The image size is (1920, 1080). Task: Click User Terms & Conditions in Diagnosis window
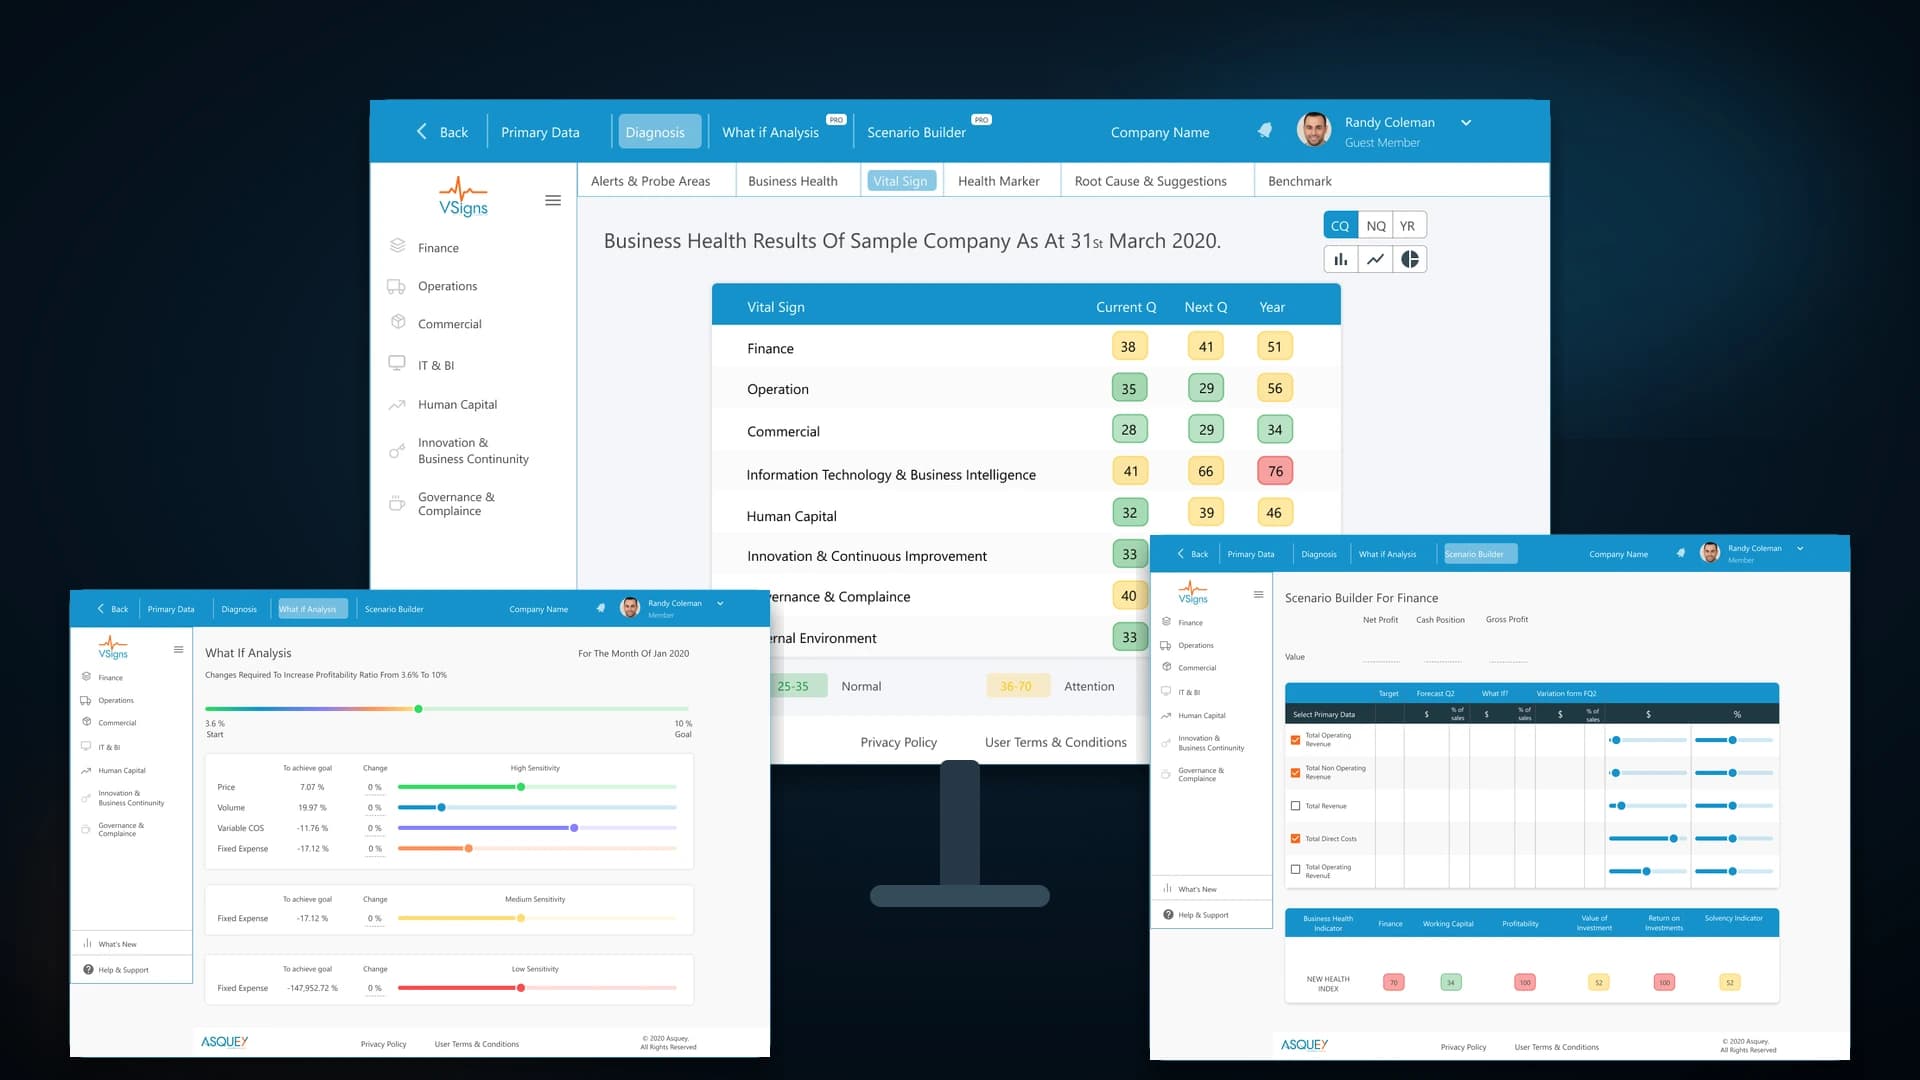tap(1055, 742)
